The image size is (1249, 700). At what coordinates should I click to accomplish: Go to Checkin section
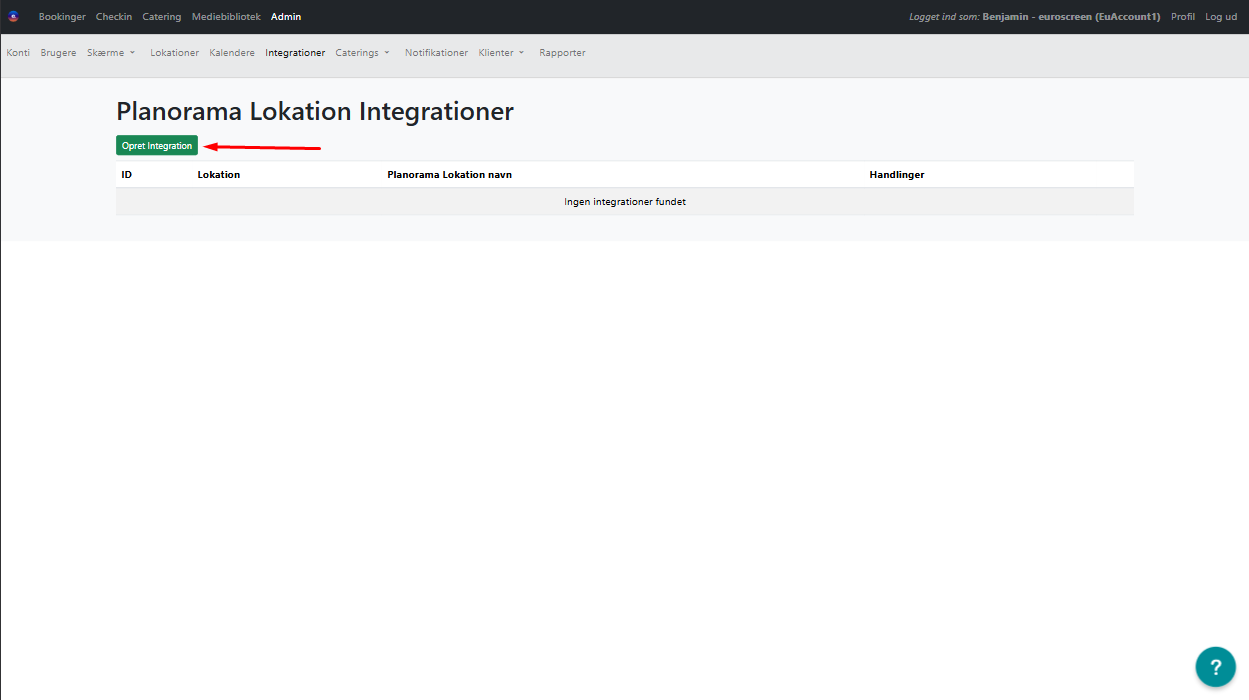point(114,17)
